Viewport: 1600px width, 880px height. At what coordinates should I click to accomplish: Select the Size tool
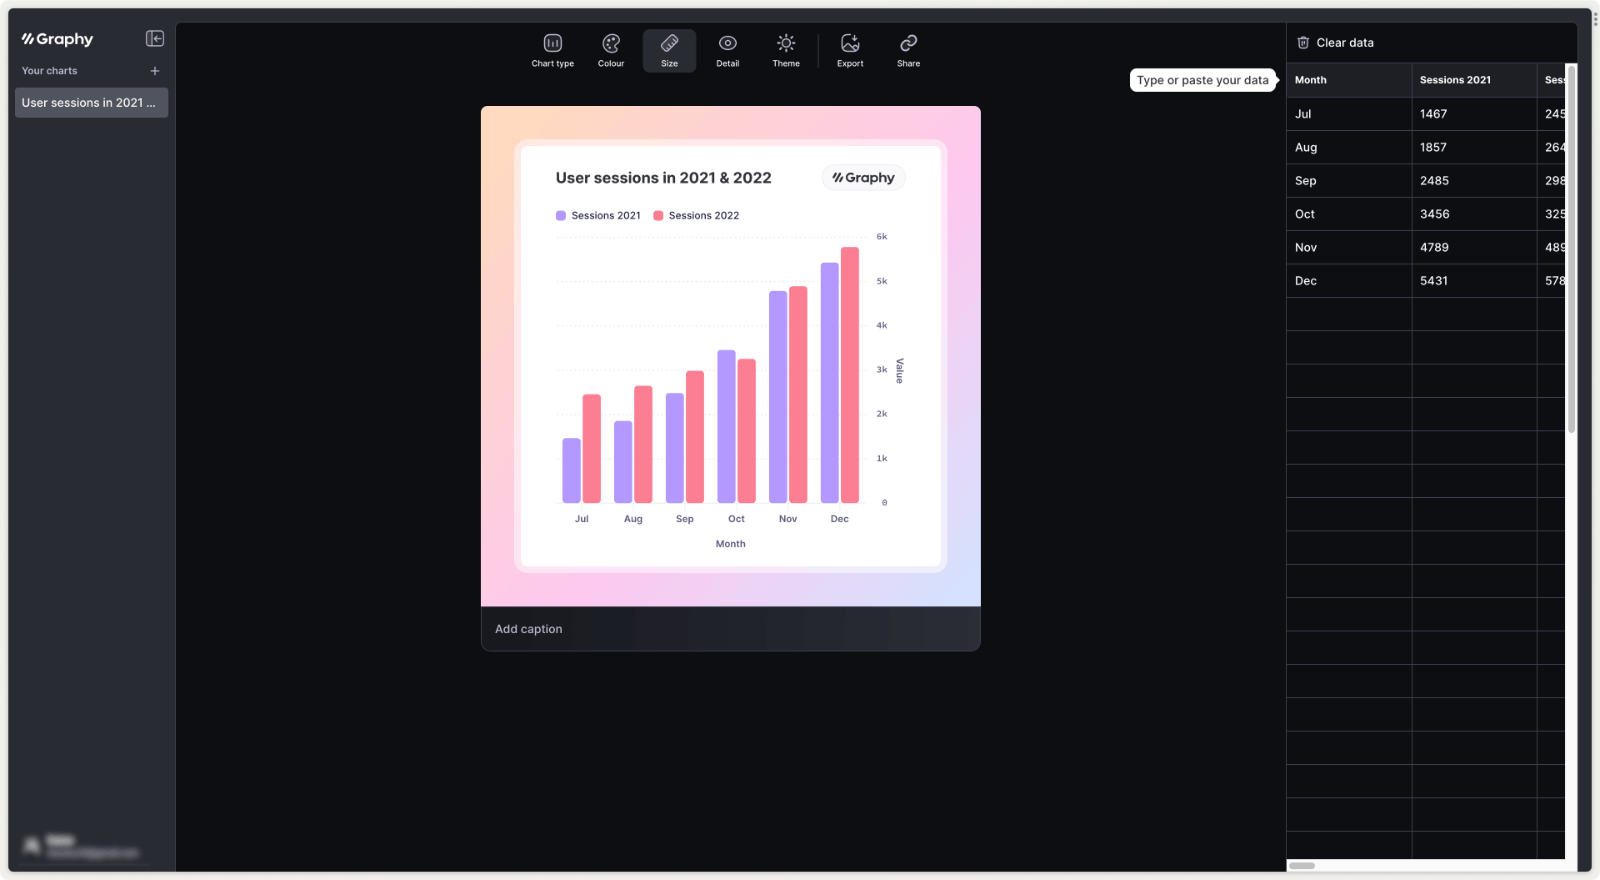pos(669,50)
